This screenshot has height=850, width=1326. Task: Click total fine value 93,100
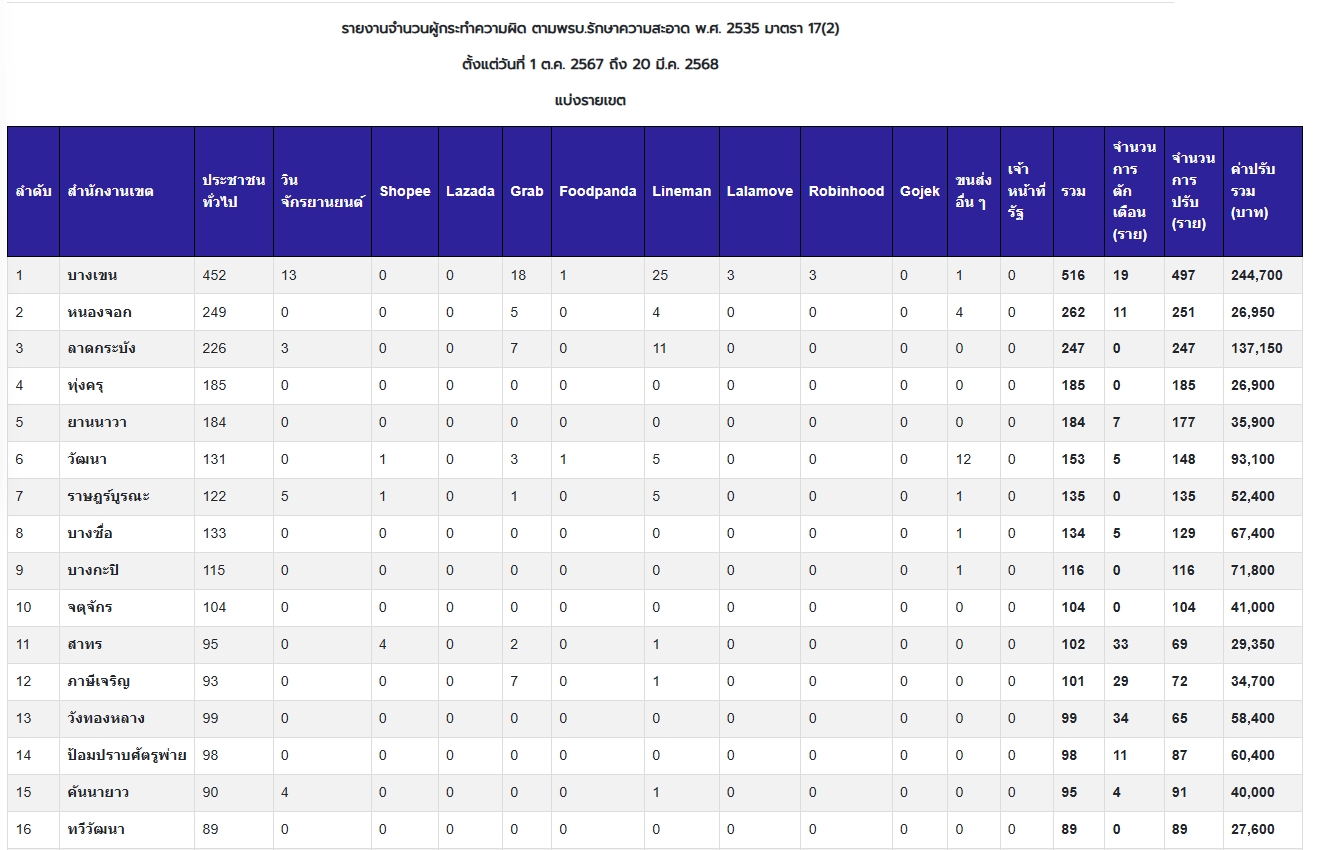point(1253,459)
